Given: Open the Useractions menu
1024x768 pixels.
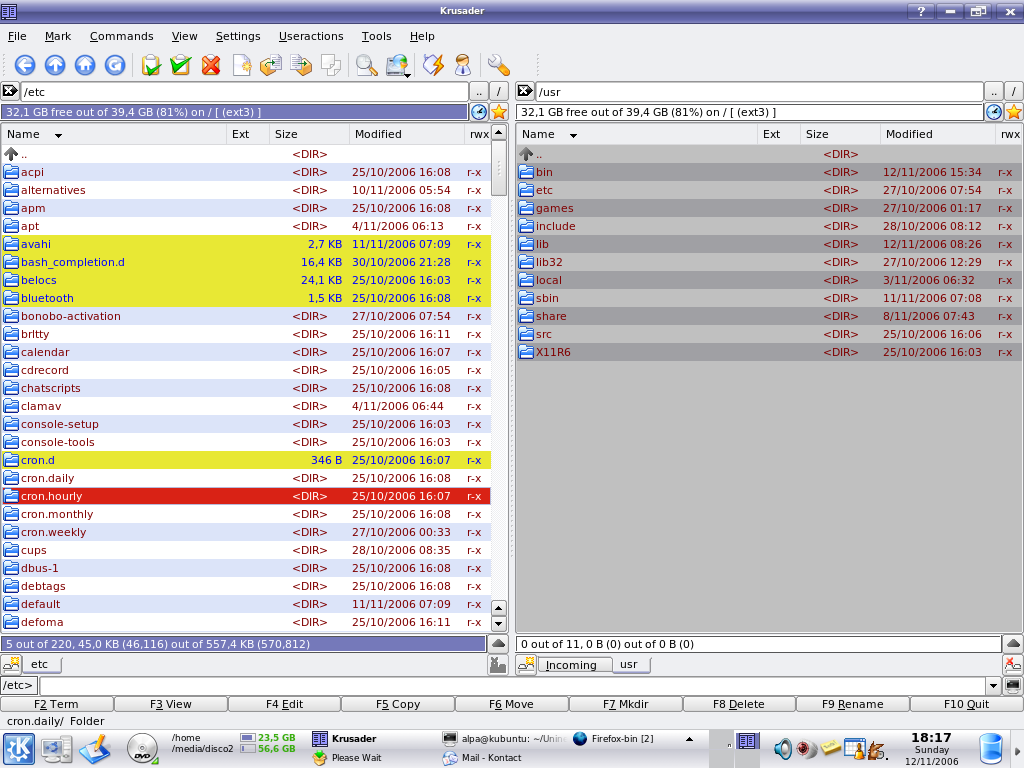Looking at the screenshot, I should (311, 37).
